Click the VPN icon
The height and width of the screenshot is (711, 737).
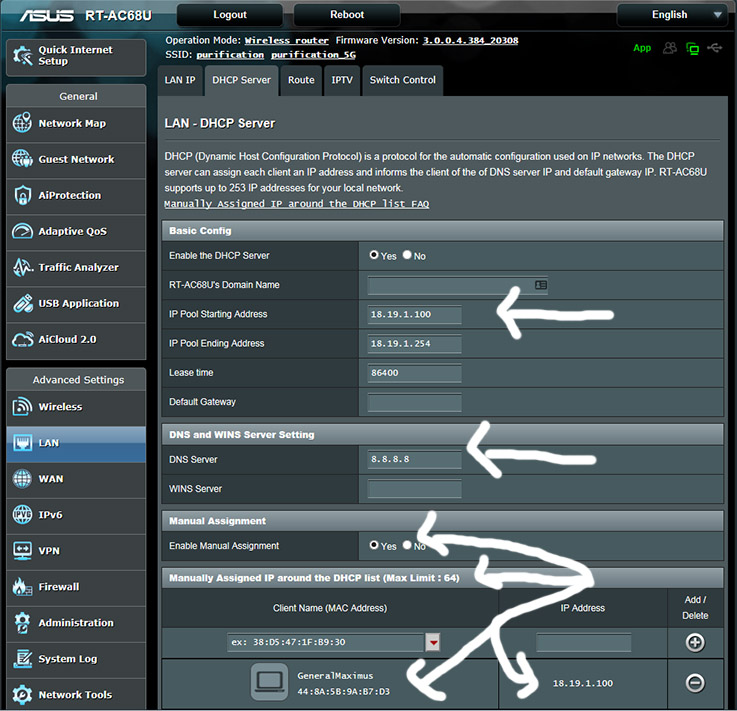click(x=22, y=550)
